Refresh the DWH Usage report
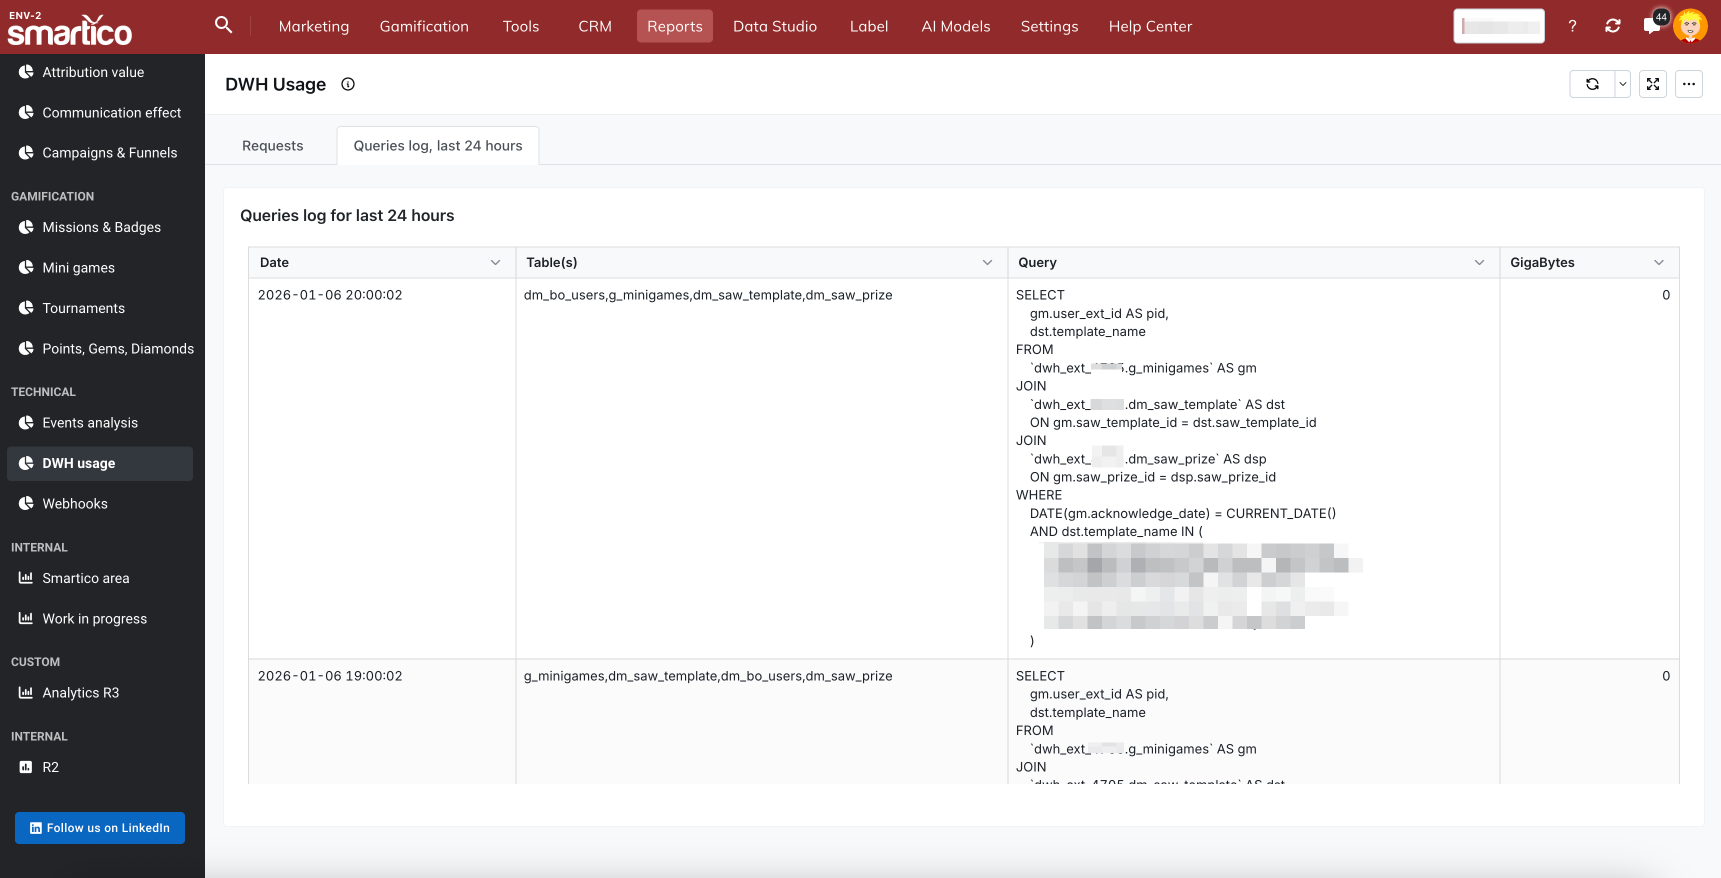The height and width of the screenshot is (878, 1721). [1592, 84]
